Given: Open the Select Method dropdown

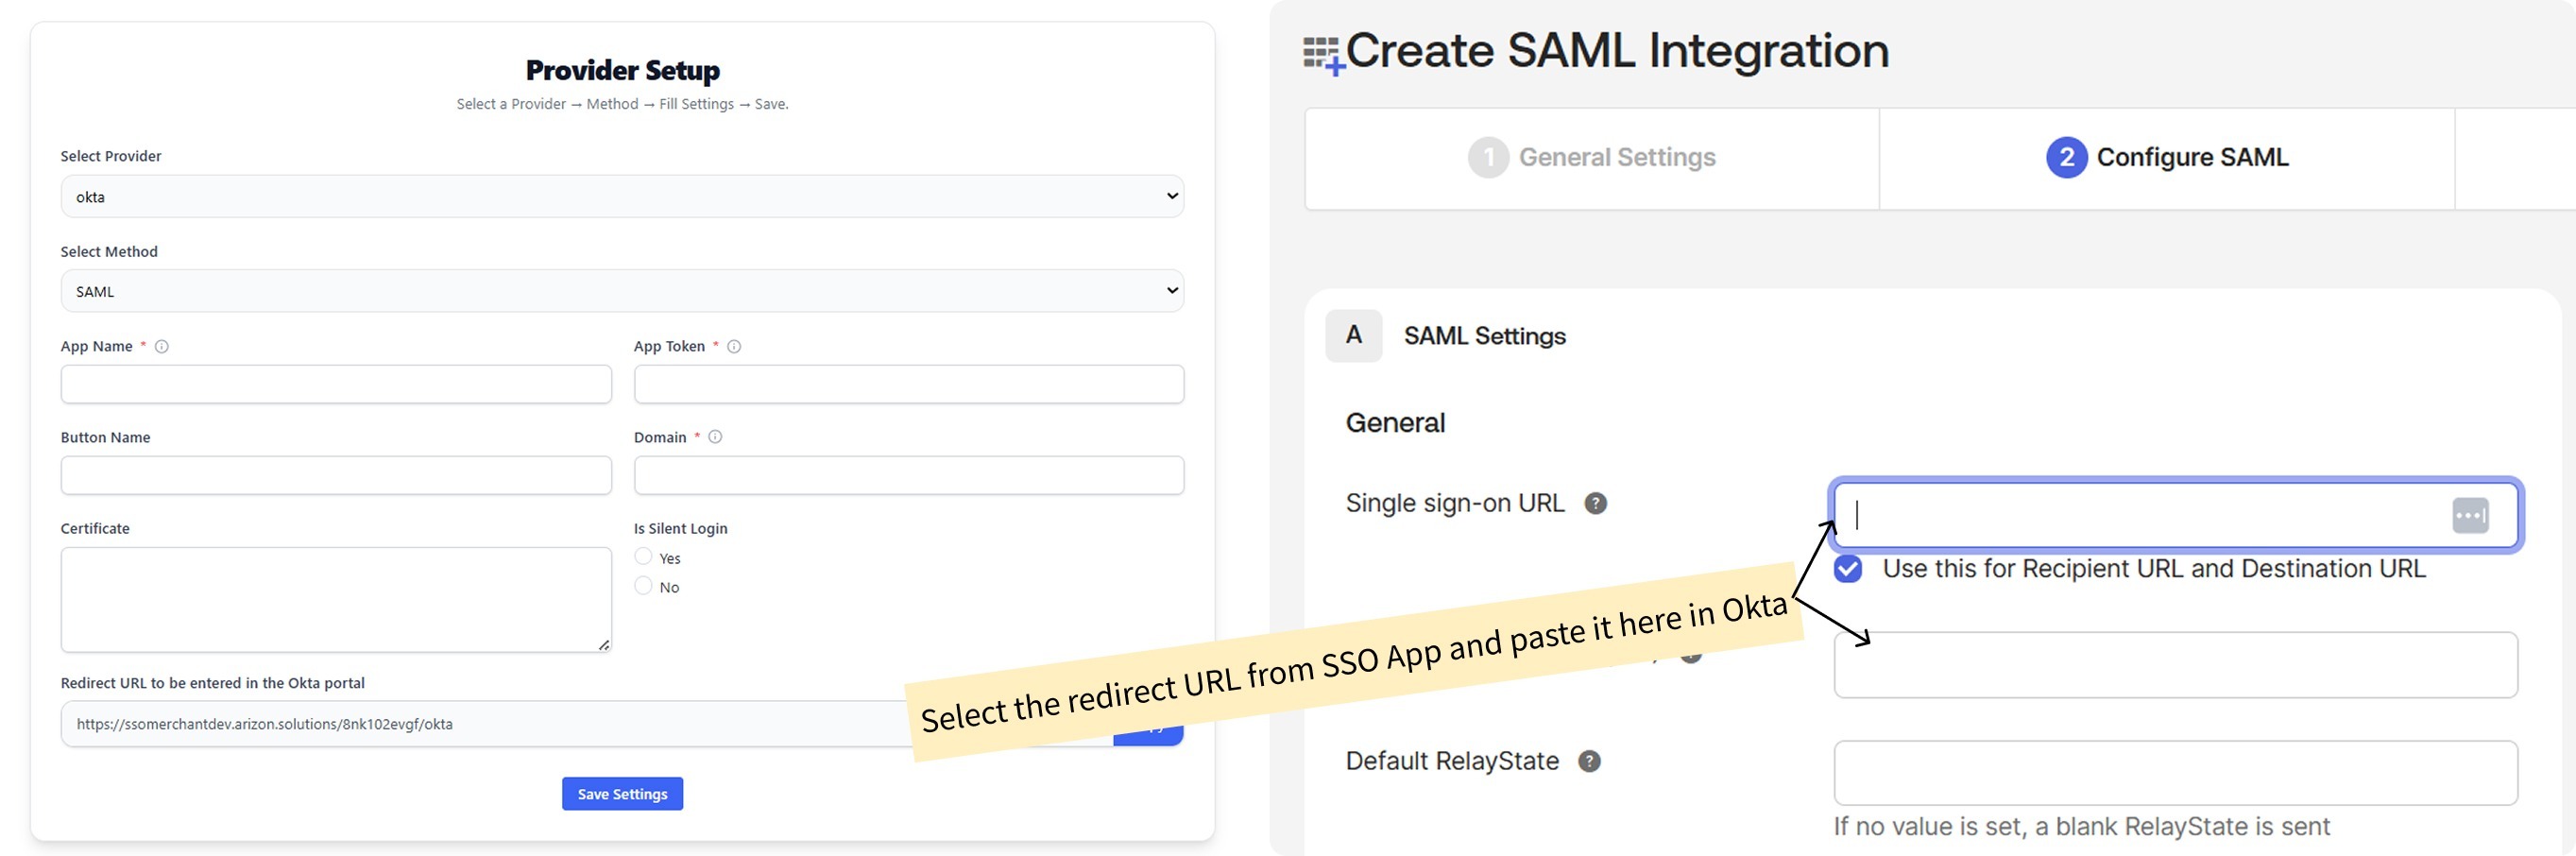Looking at the screenshot, I should click(622, 291).
